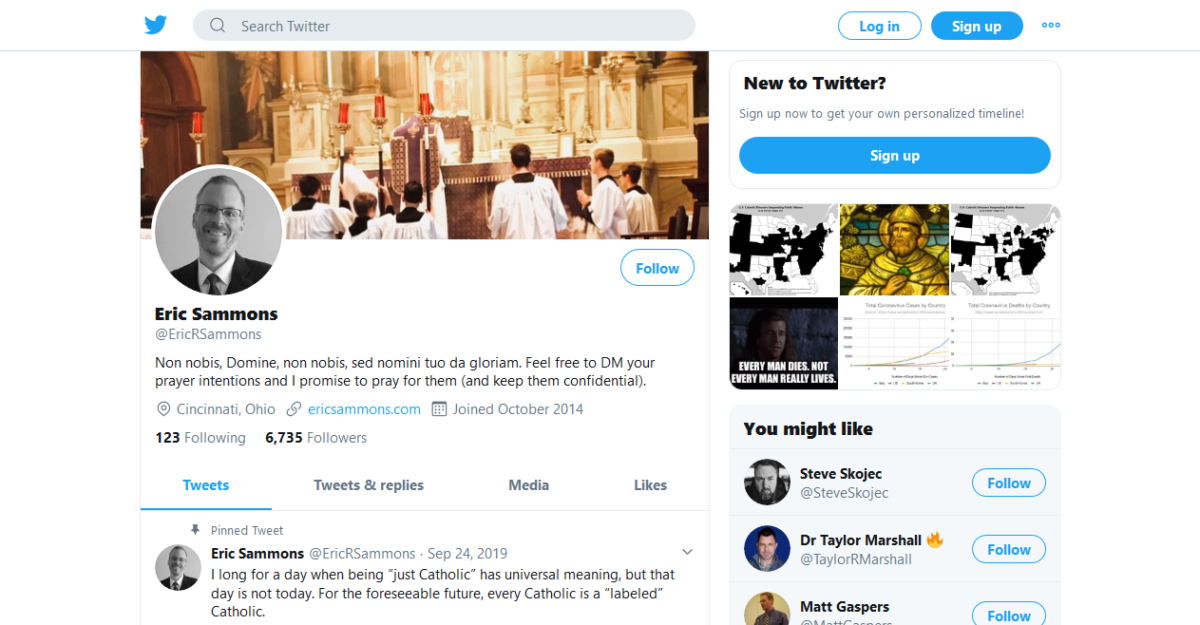1200x625 pixels.
Task: Click the Twitter bird logo
Action: click(155, 26)
